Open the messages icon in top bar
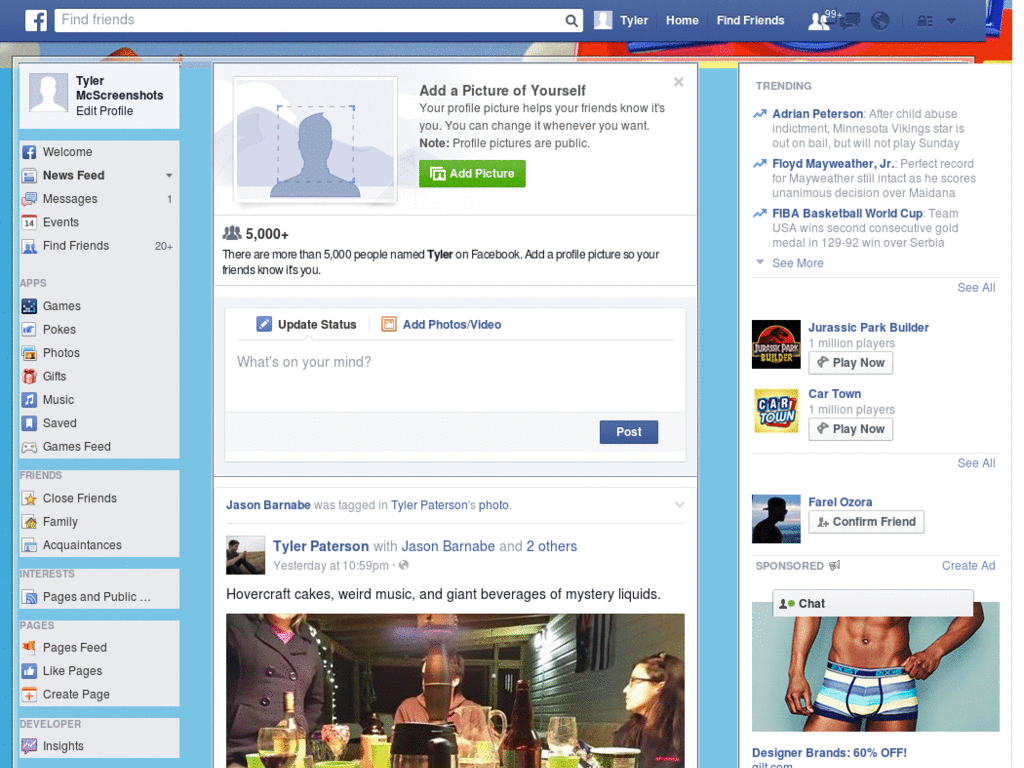The height and width of the screenshot is (768, 1024). pos(850,21)
